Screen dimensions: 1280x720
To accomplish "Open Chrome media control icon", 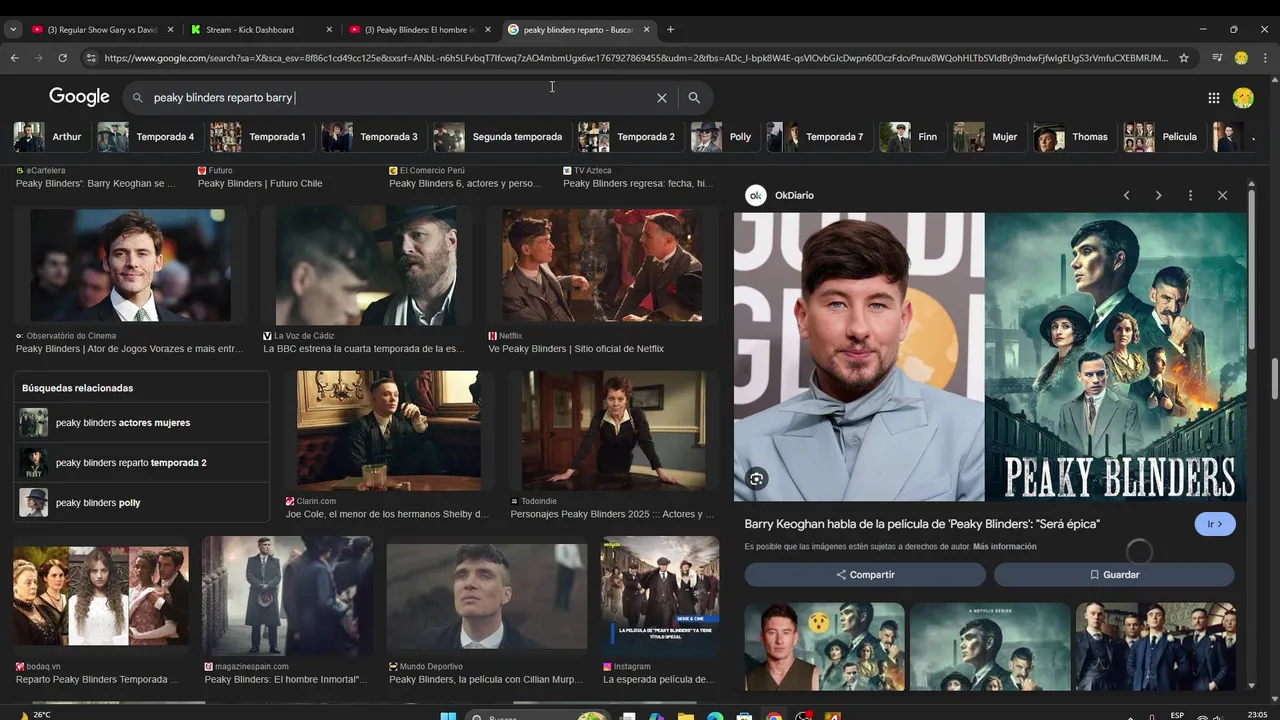I will click(1217, 58).
